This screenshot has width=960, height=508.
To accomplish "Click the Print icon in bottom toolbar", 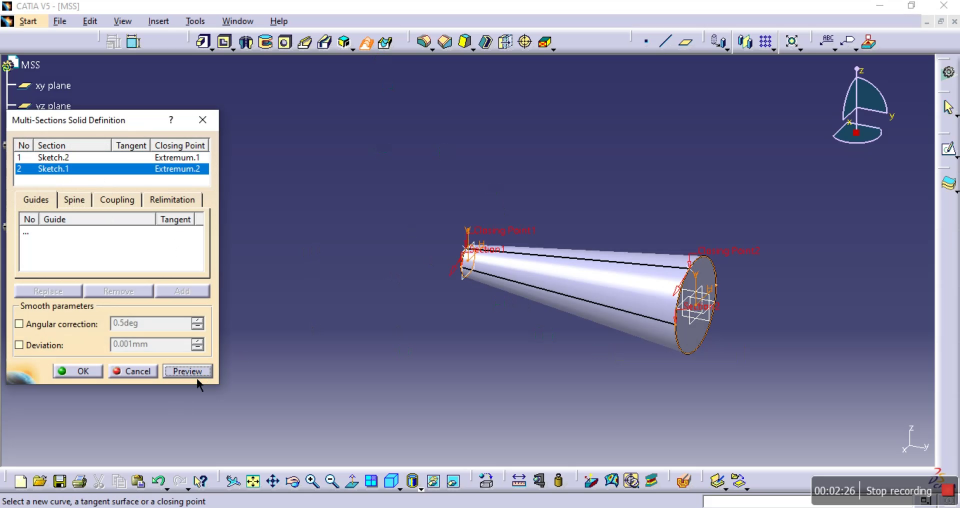I will (x=79, y=481).
